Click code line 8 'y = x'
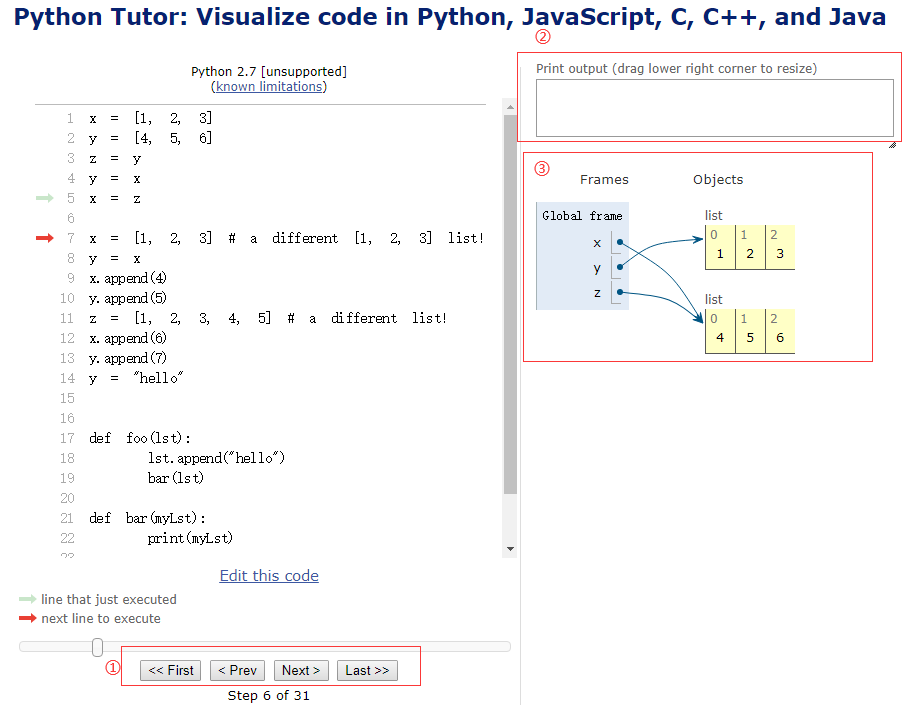 (x=115, y=258)
